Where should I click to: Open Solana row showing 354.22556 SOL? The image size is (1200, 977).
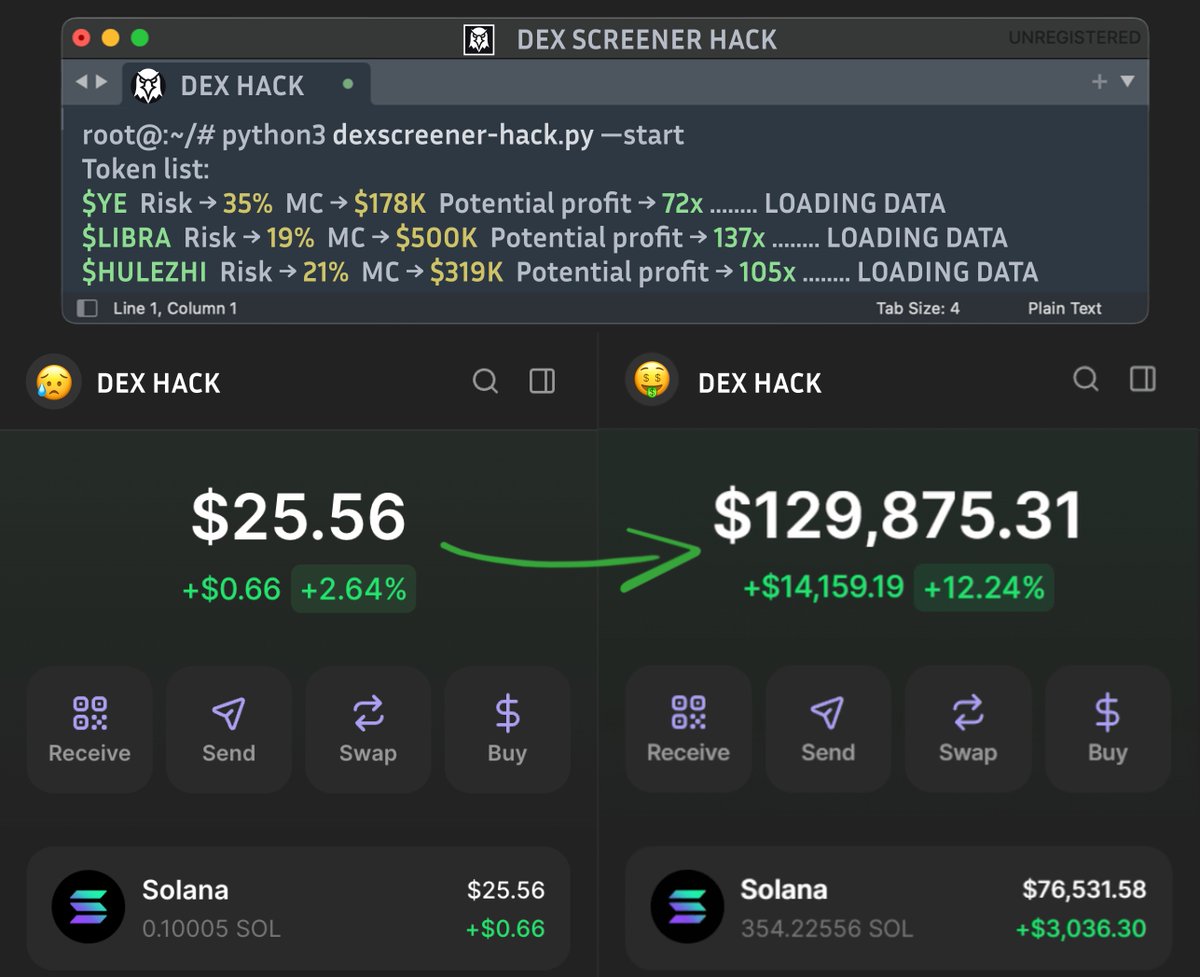pyautogui.click(x=898, y=908)
